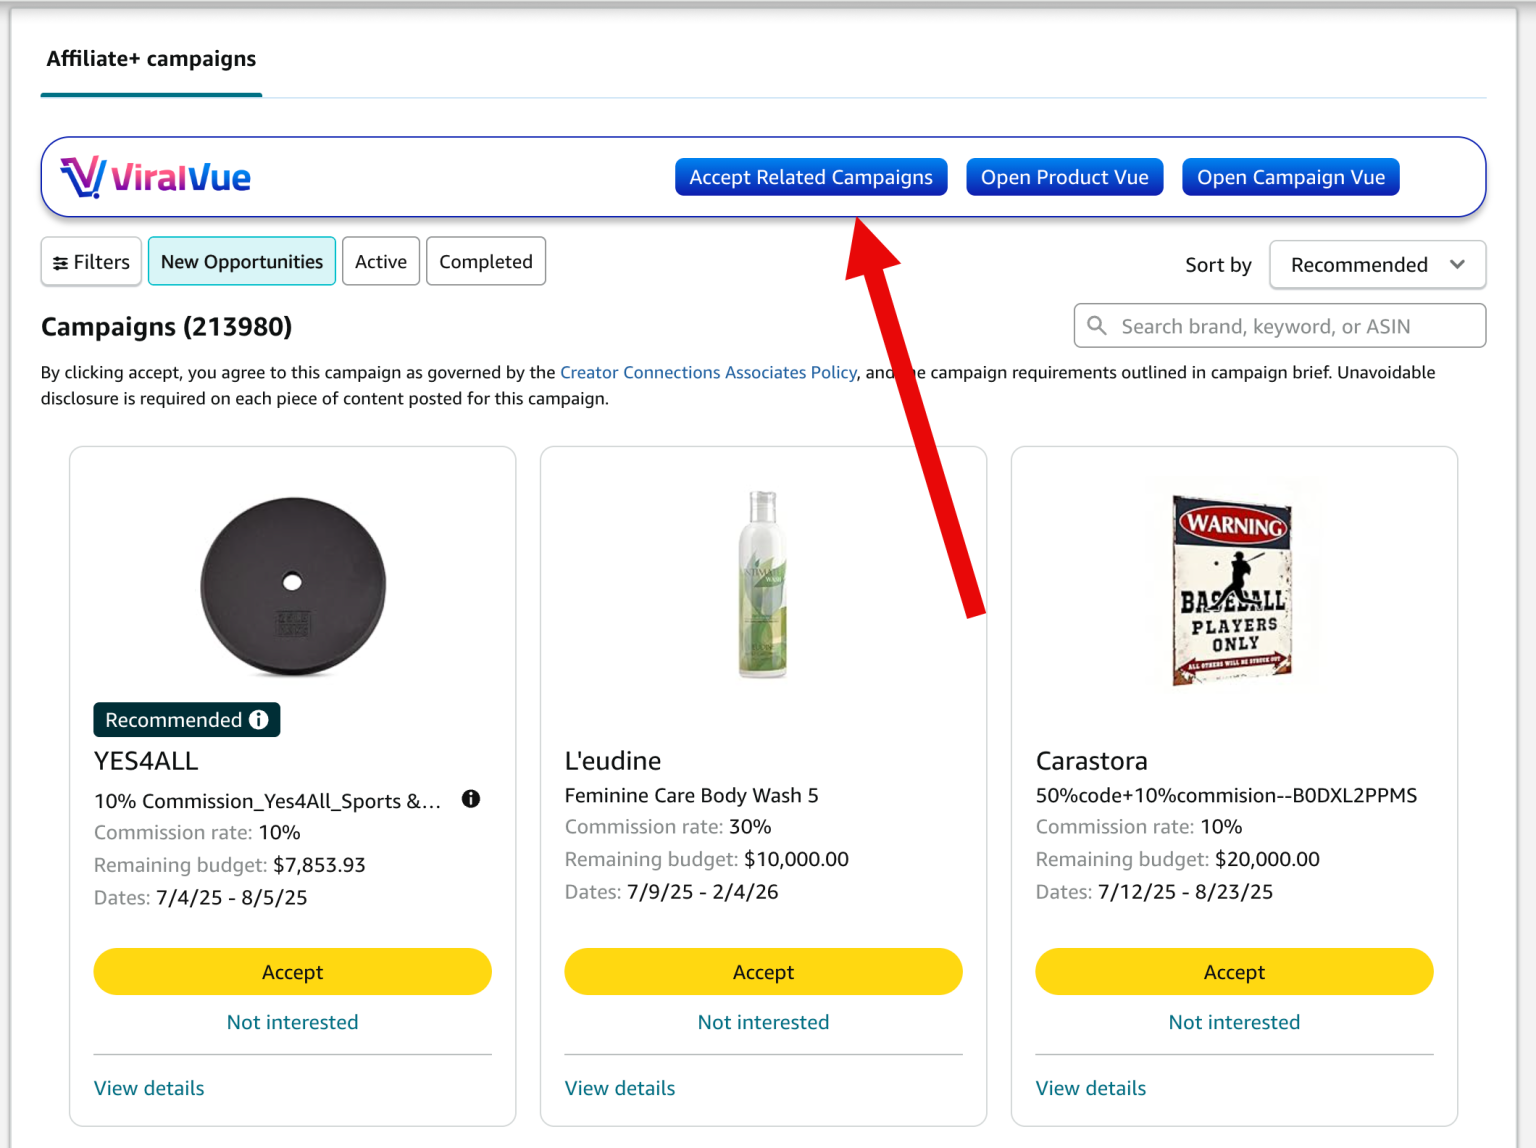
Task: Click the Baseball Players Only sign image
Action: pyautogui.click(x=1233, y=583)
